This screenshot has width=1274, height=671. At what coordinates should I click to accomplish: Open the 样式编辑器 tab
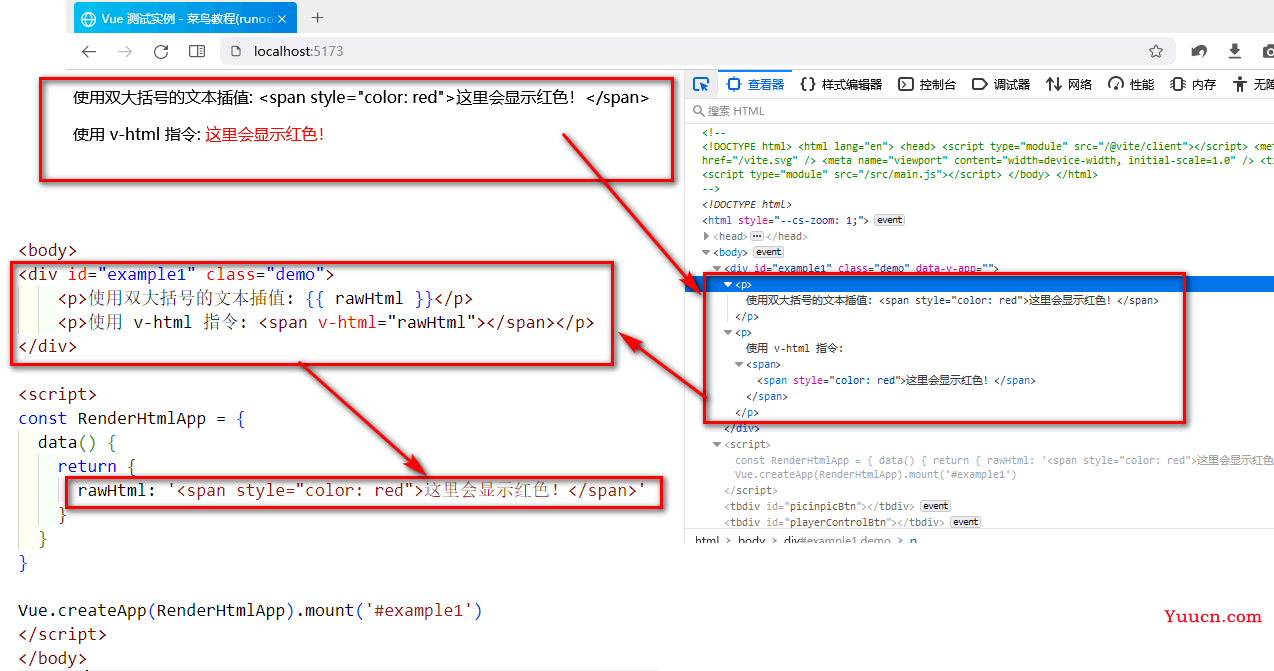coord(841,84)
